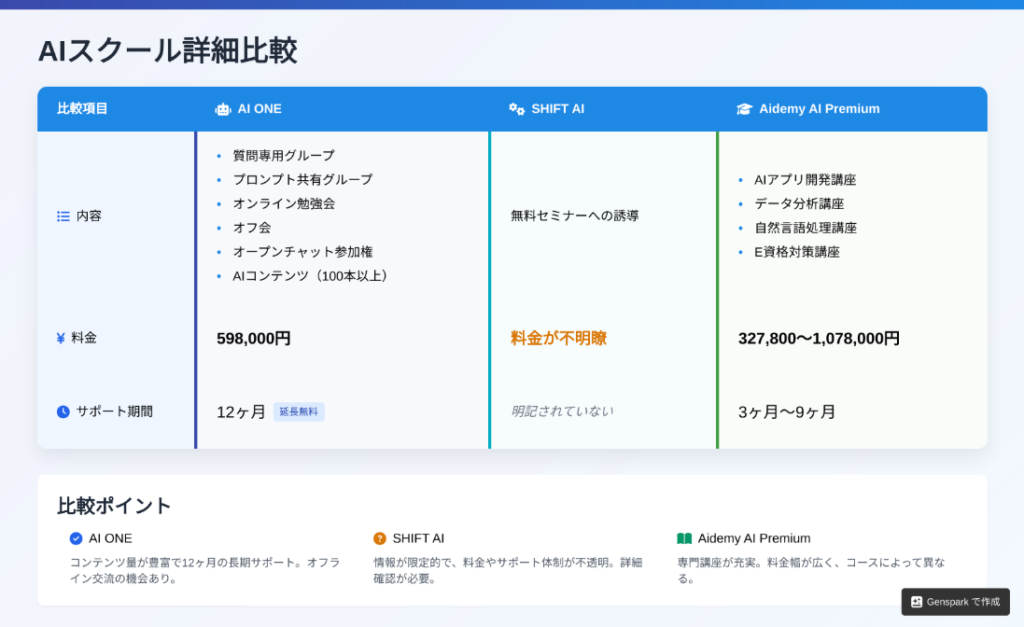Click the 料金が不明瞭 orange text
1024x627 pixels.
558,338
